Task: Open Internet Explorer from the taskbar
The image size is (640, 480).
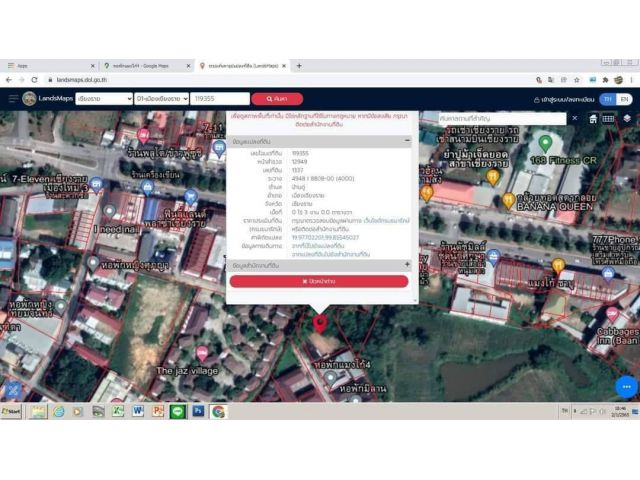Action: click(59, 411)
